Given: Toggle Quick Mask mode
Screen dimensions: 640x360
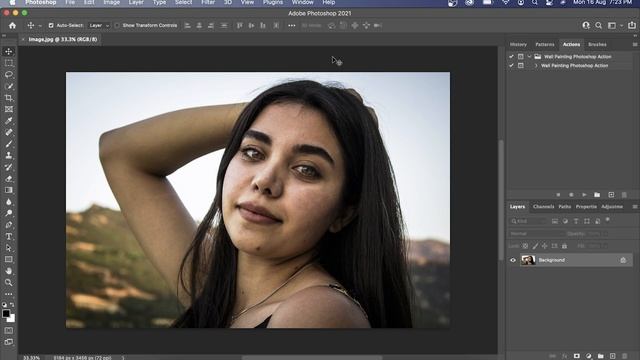Looking at the screenshot, I should (9, 330).
